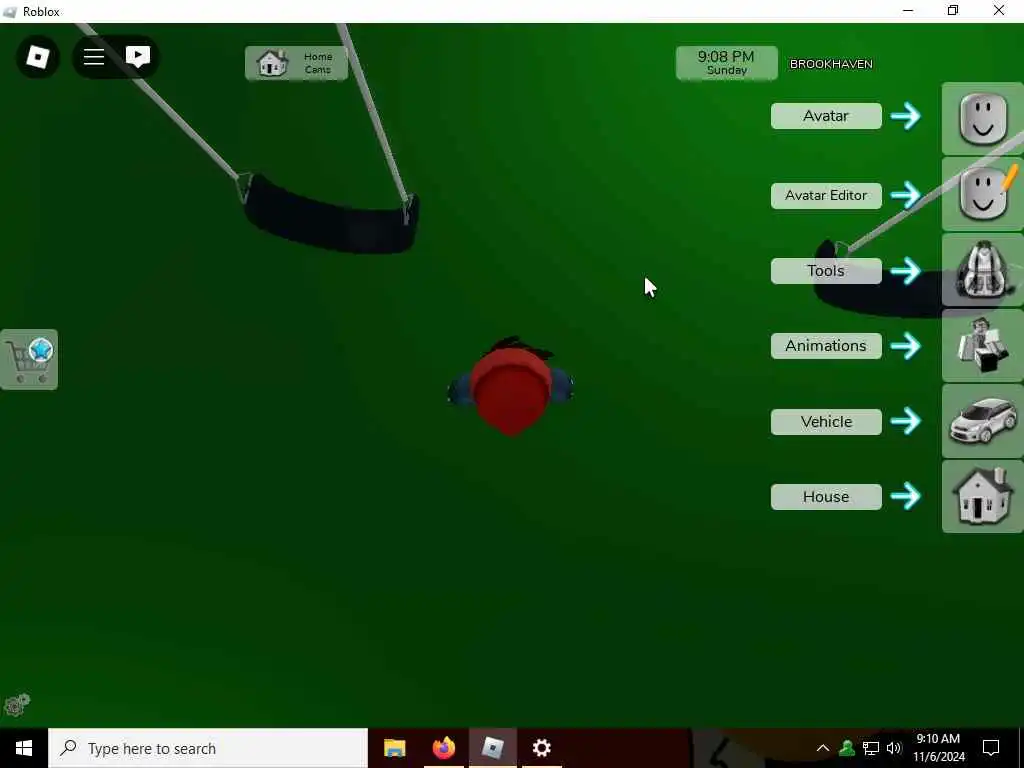Click the Animations label button

coord(826,345)
